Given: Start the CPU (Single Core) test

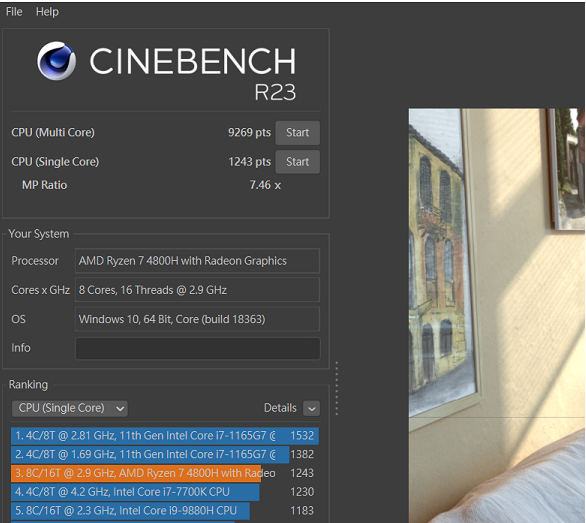Looking at the screenshot, I should click(x=297, y=162).
